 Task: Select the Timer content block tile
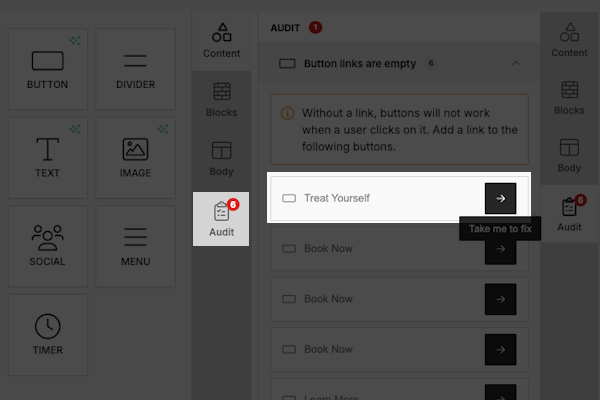pos(48,334)
